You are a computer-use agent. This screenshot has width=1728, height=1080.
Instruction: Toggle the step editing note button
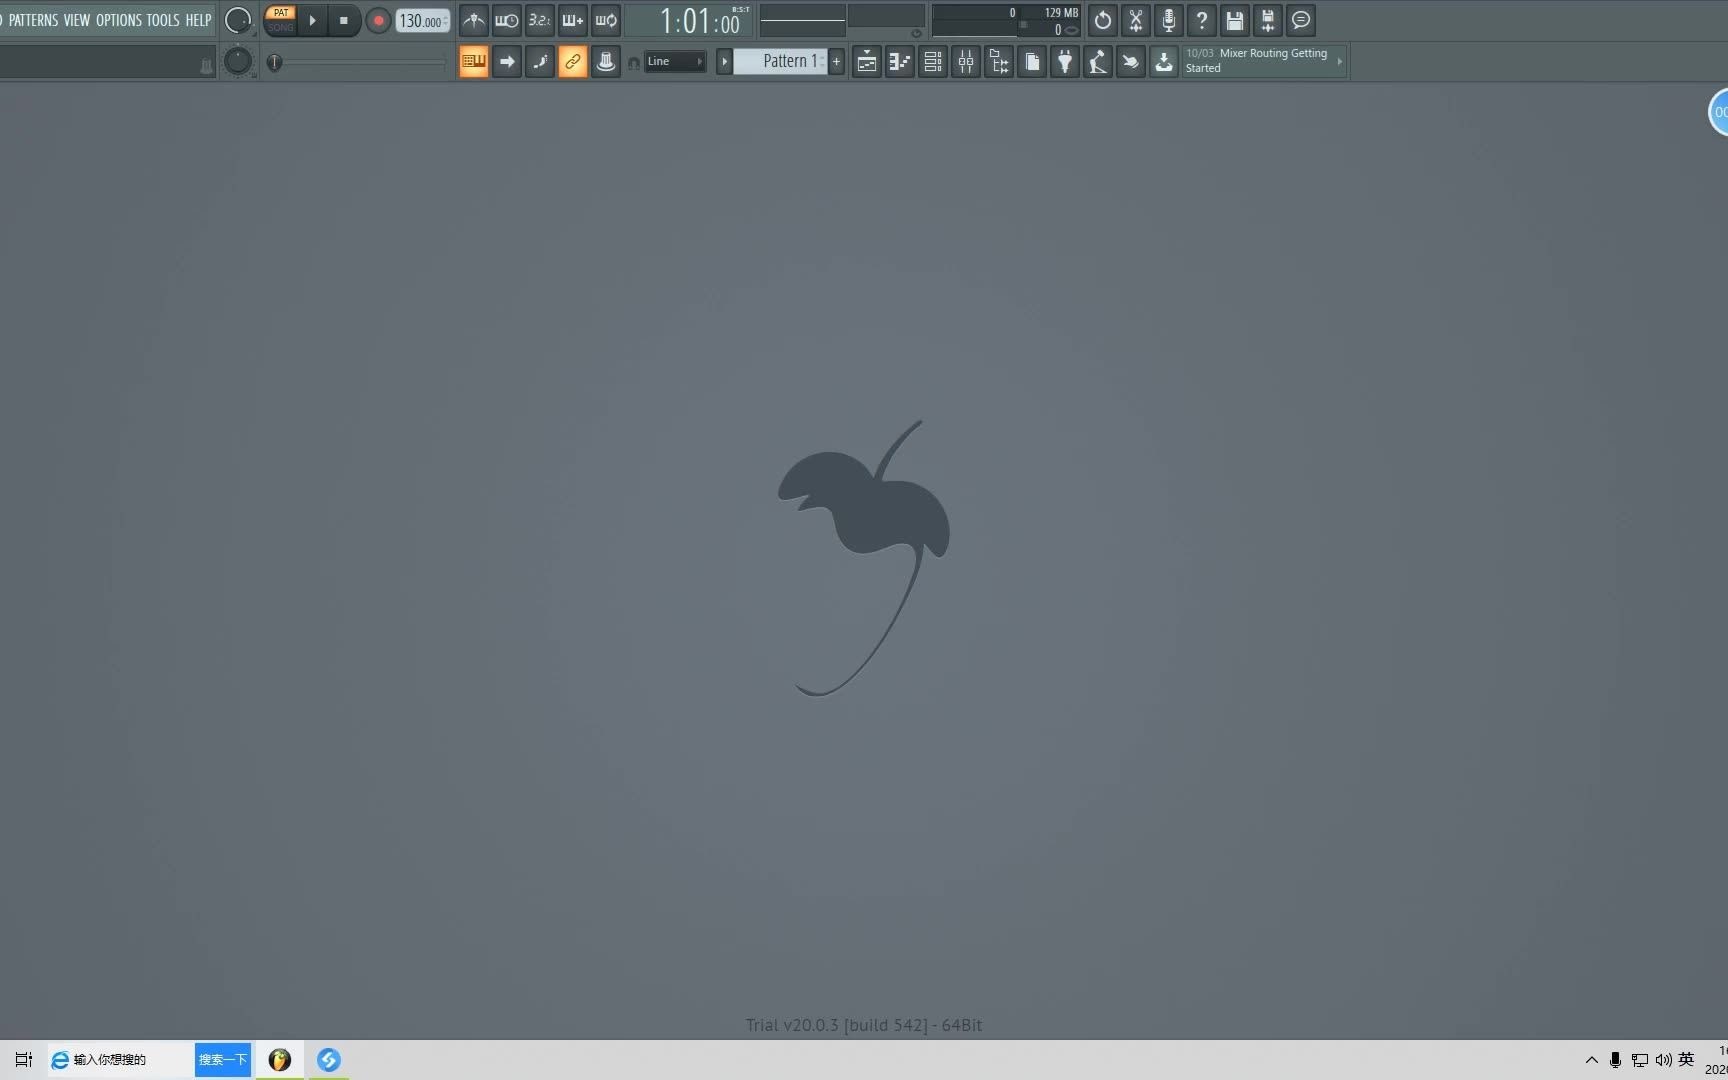coord(540,62)
